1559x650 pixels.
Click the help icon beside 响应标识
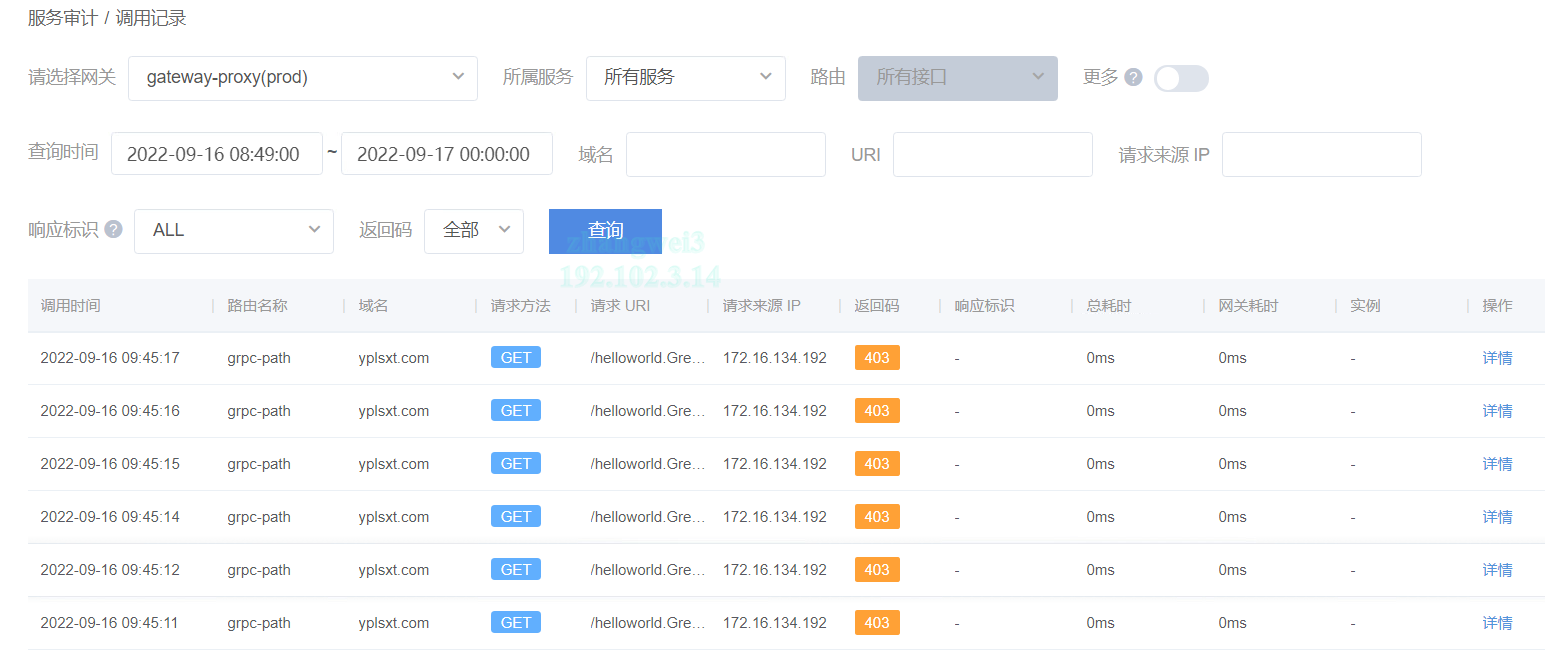[x=114, y=230]
